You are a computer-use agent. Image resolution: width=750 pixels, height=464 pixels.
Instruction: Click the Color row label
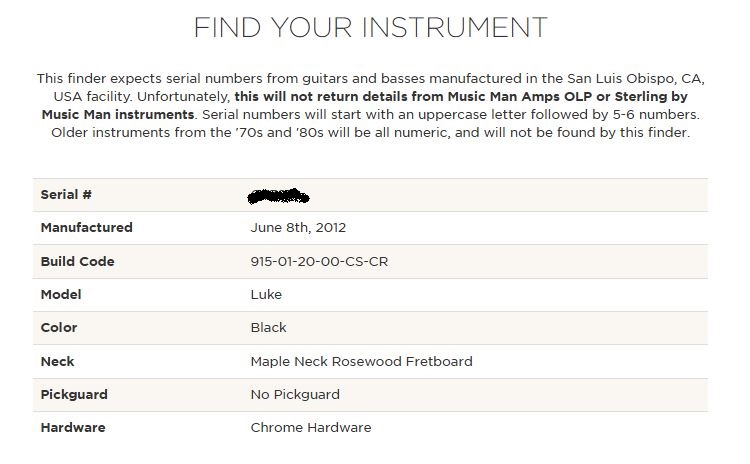[x=58, y=328]
